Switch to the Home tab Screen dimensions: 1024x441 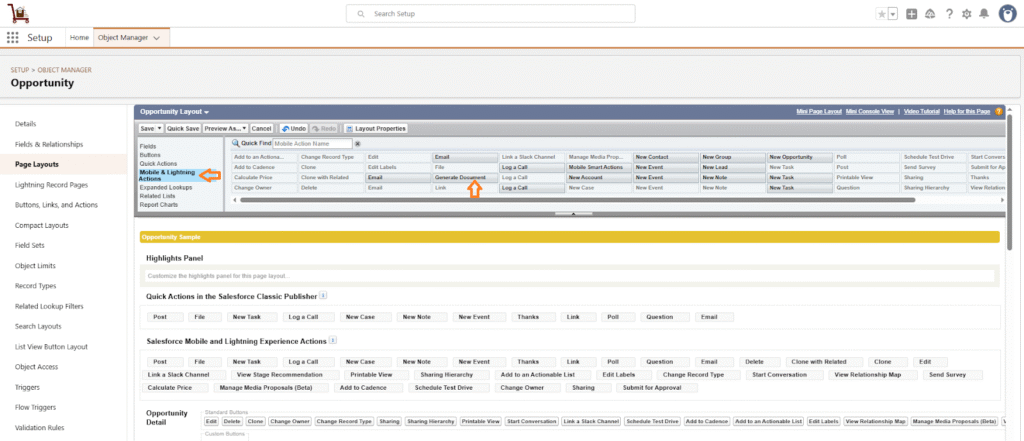click(79, 37)
